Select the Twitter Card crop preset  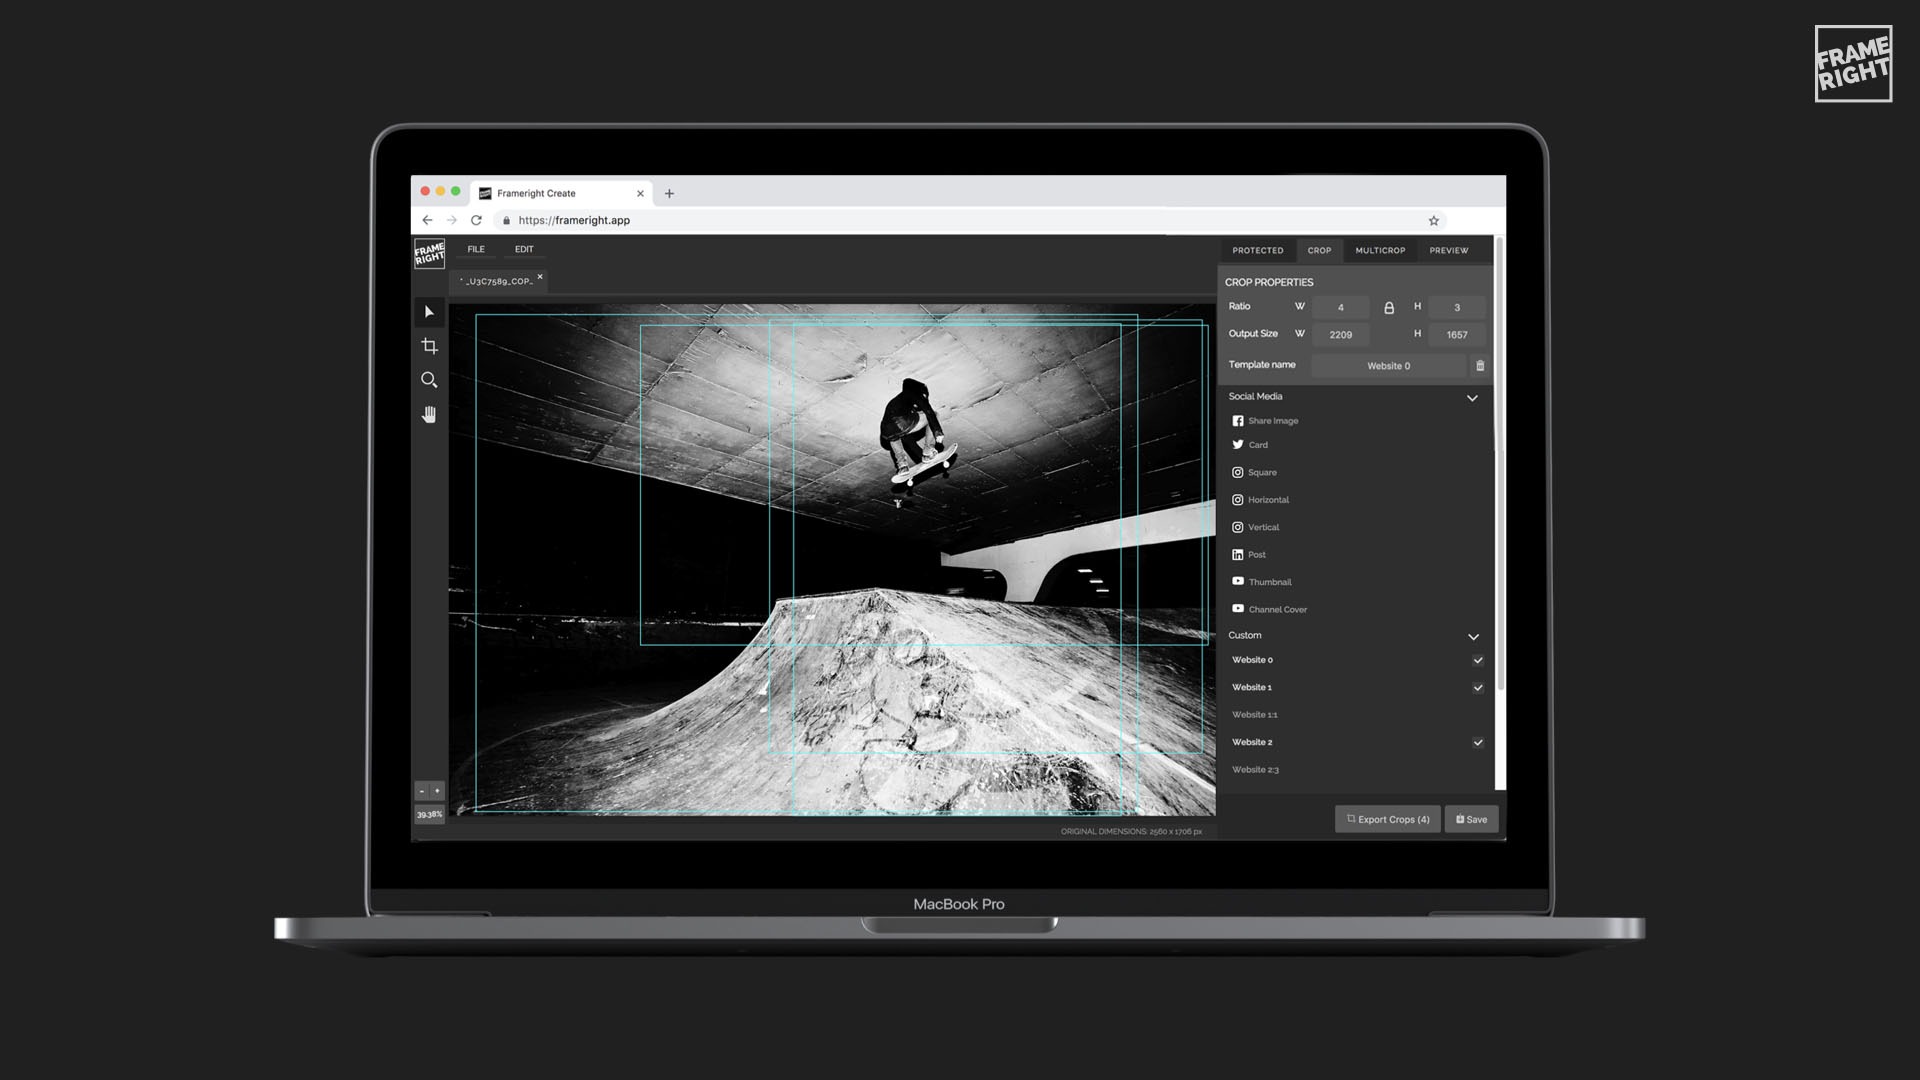point(1256,444)
